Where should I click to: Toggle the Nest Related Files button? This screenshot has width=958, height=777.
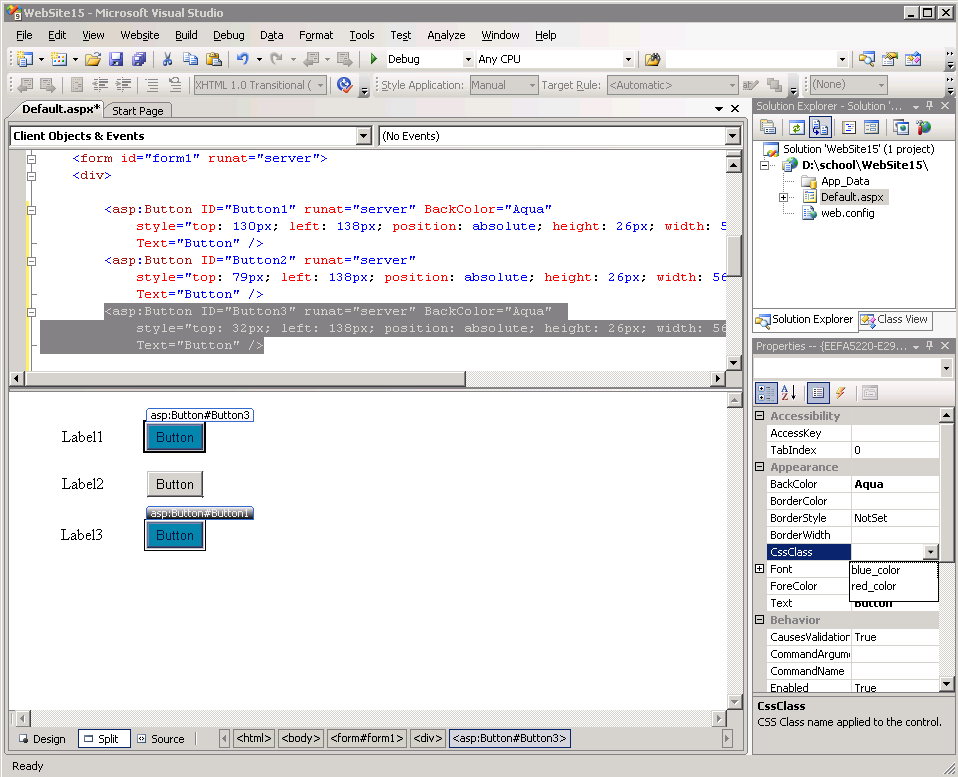tap(820, 127)
